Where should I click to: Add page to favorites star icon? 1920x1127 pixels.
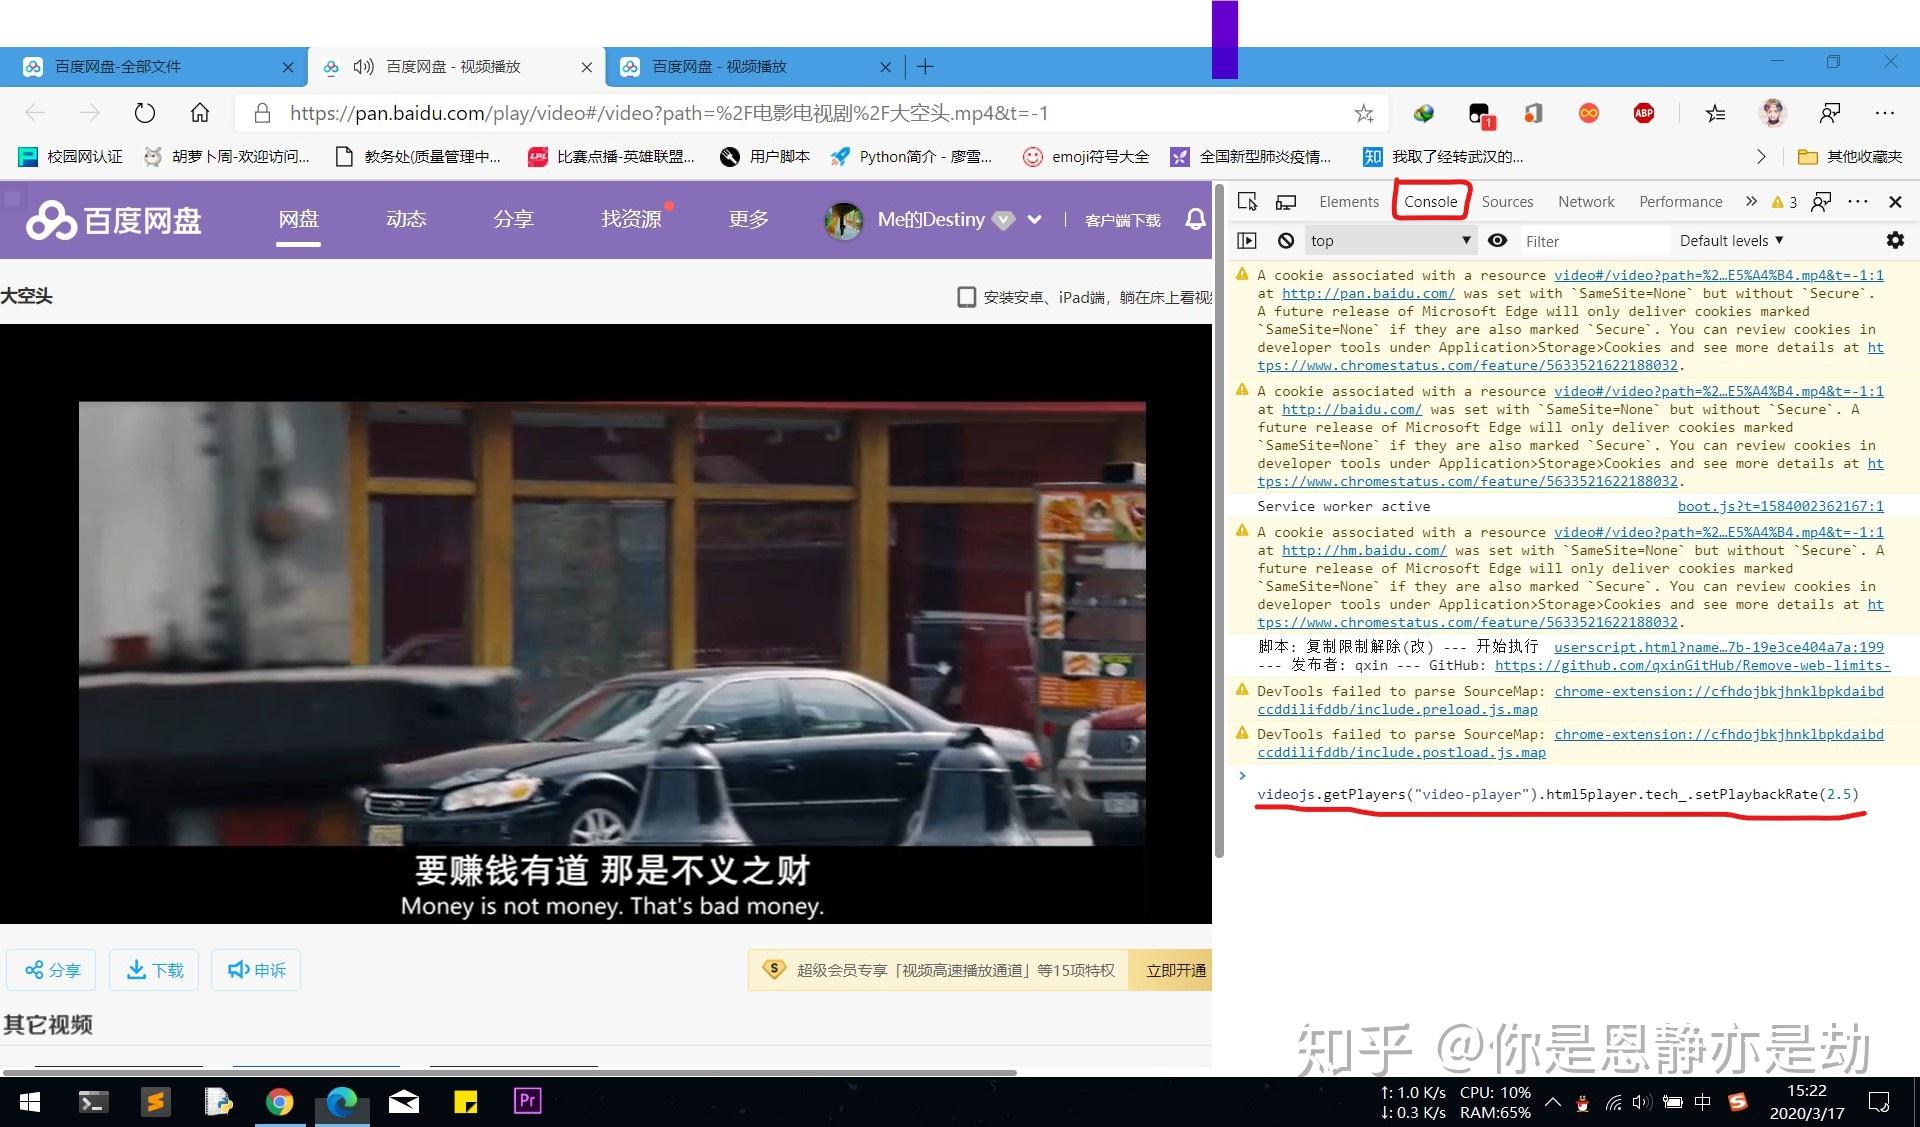(x=1364, y=114)
